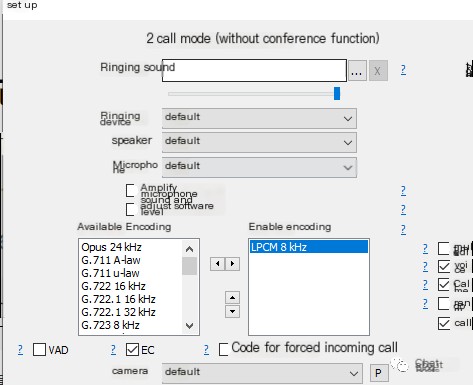Open help link beside Amplify microphone option

[x=403, y=191]
